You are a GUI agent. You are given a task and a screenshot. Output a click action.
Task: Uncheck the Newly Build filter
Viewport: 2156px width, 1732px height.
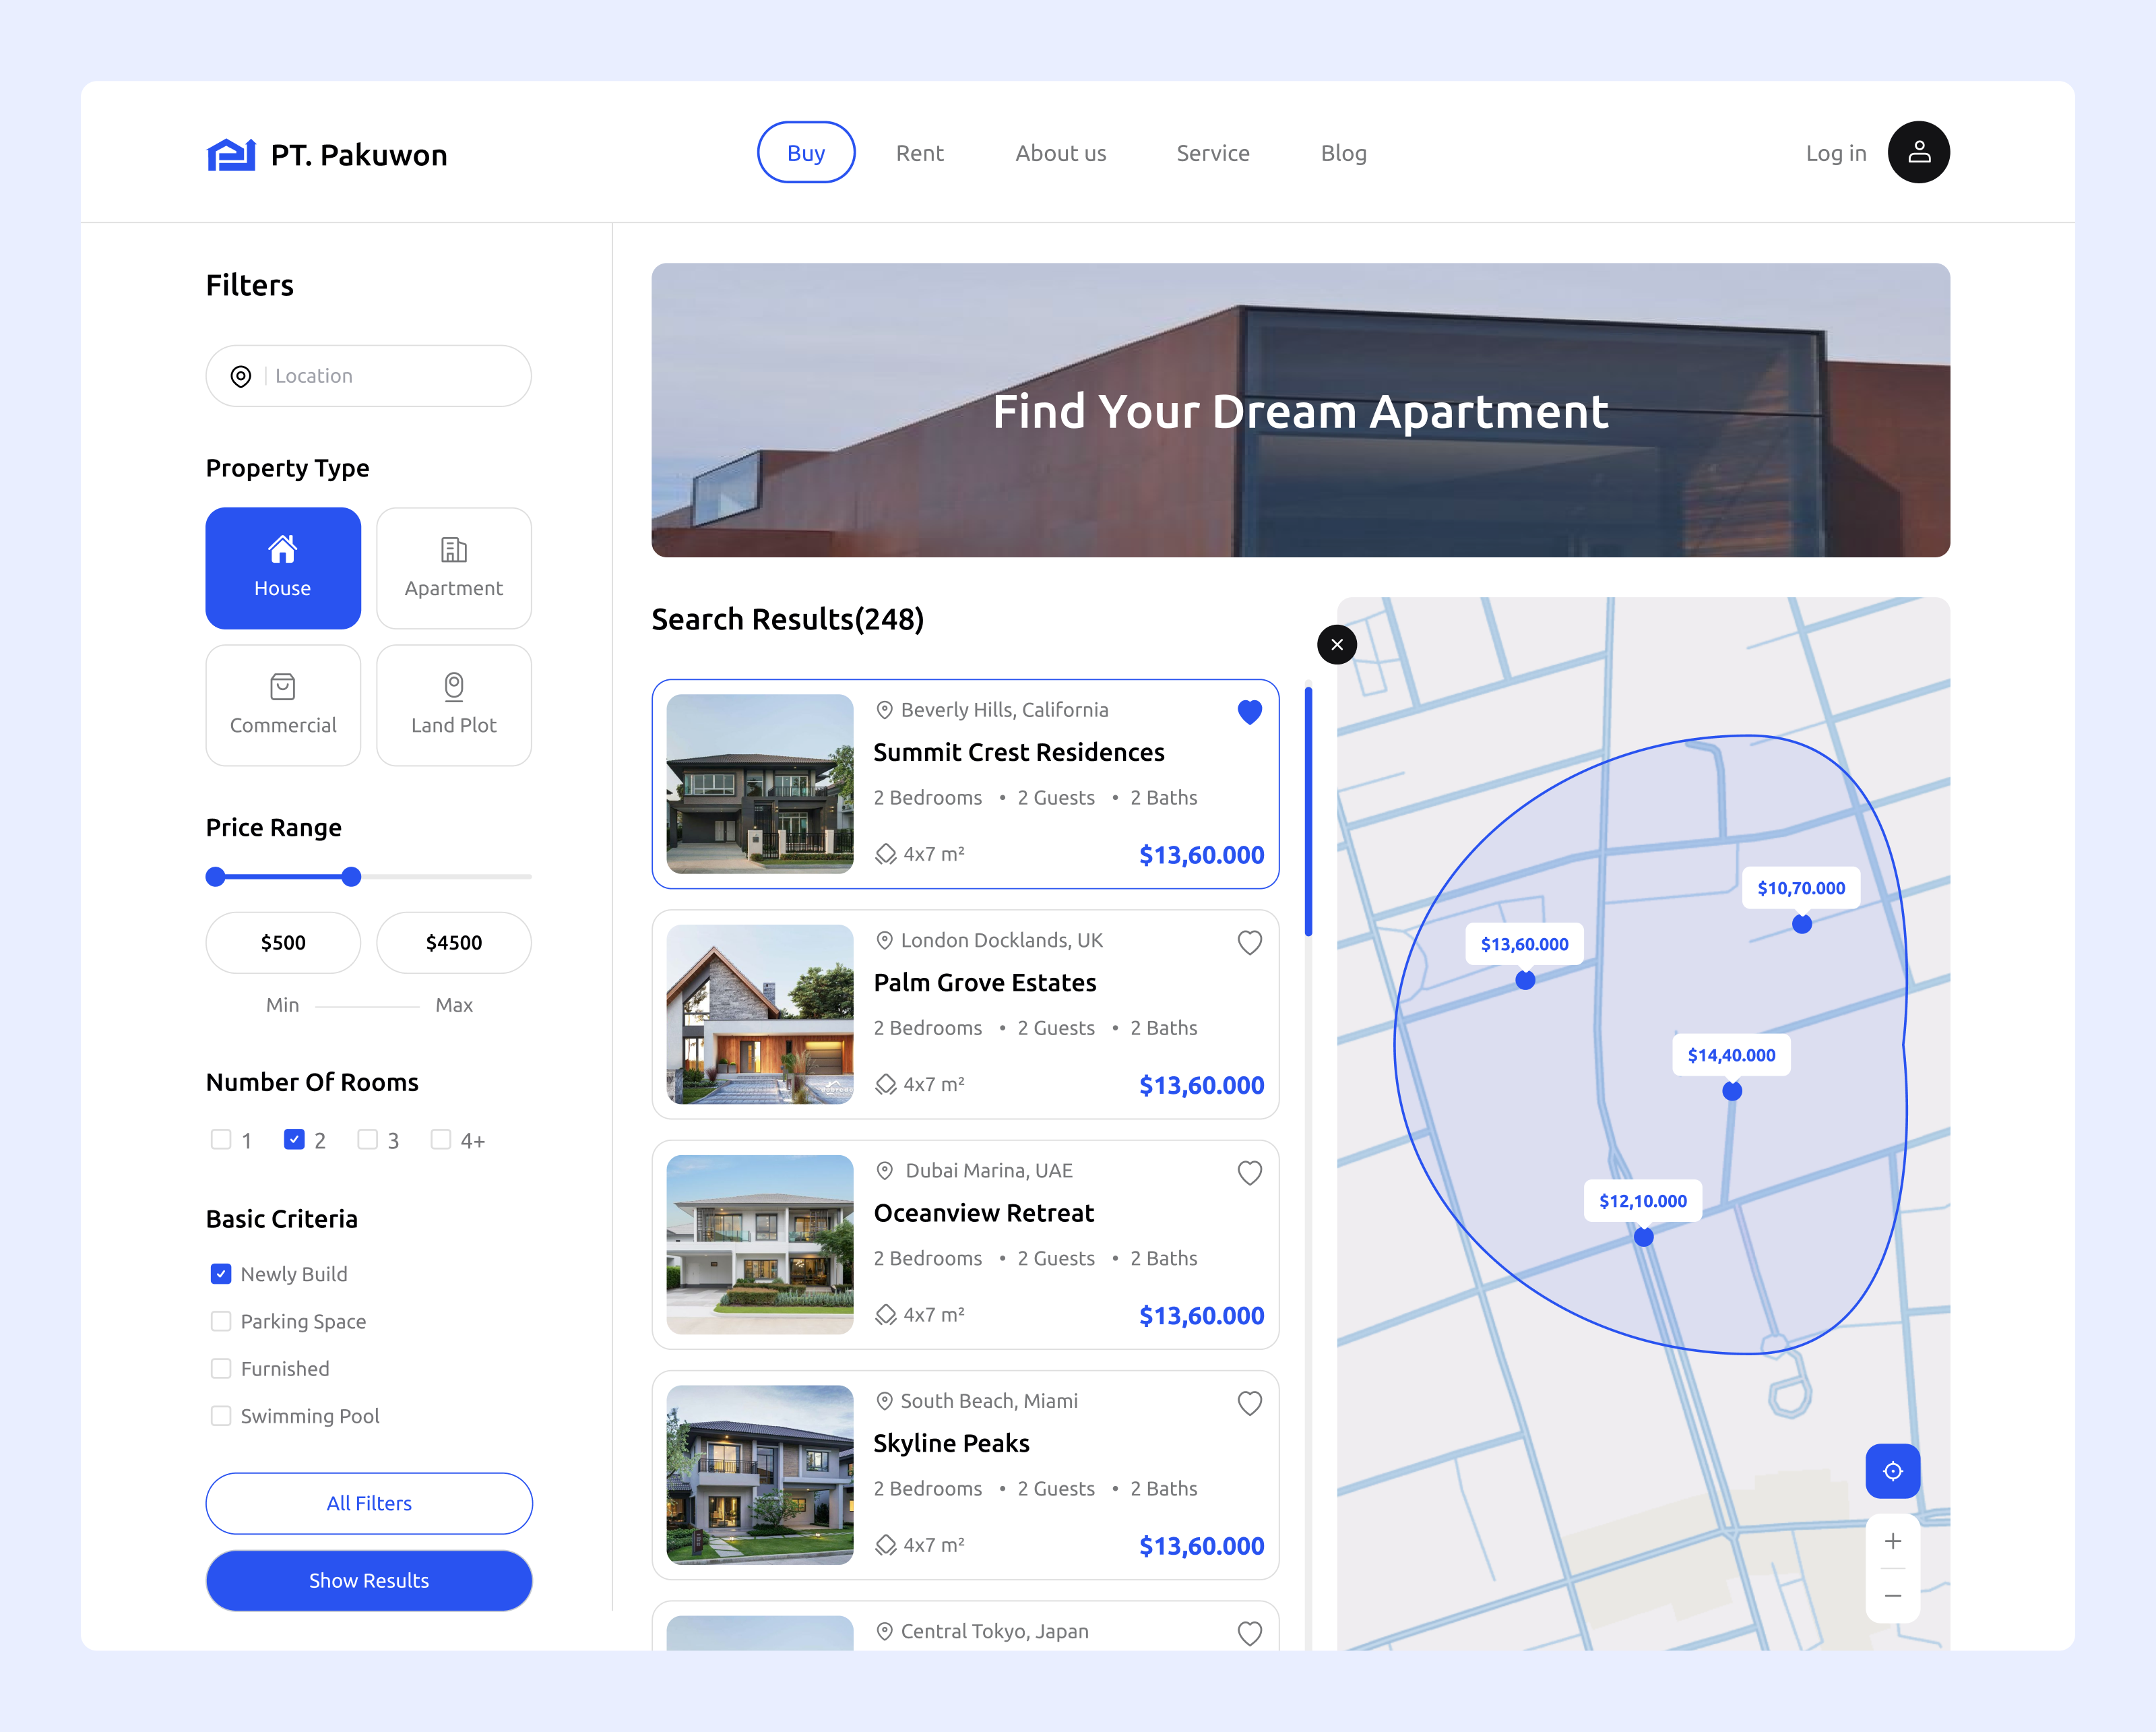[x=220, y=1273]
